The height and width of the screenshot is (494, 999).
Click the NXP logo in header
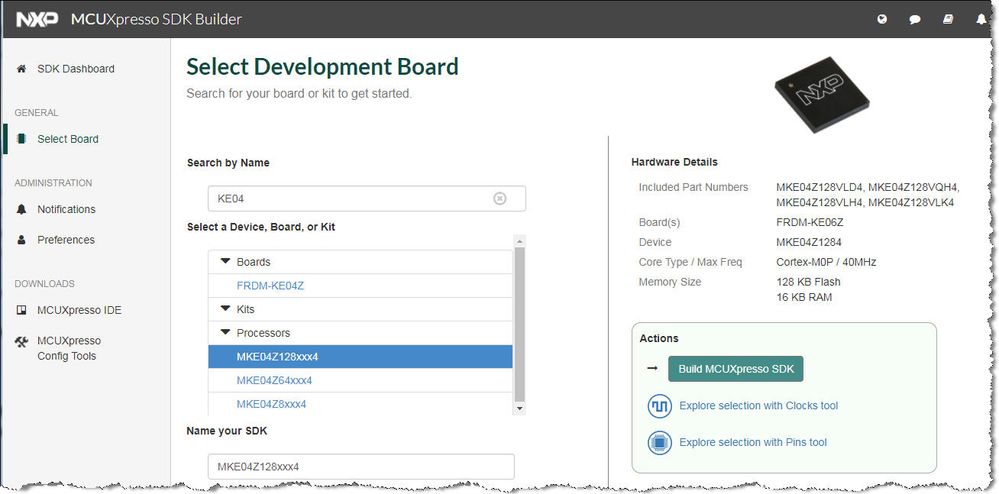(x=38, y=20)
